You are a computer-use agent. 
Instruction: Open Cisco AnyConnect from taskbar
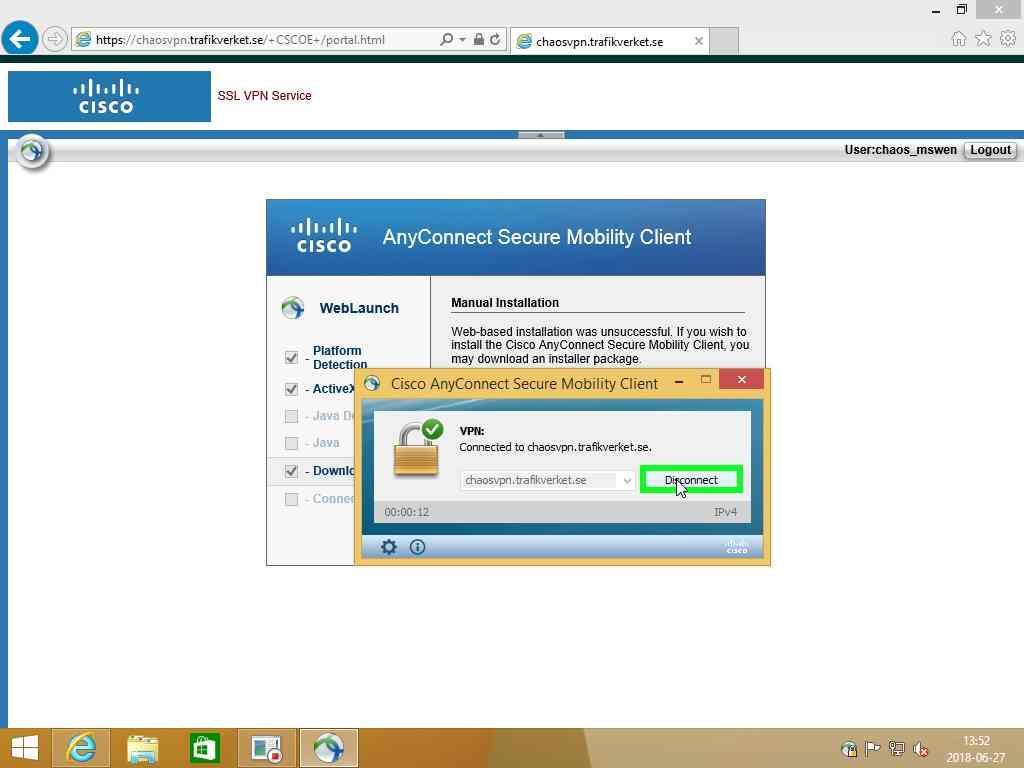pyautogui.click(x=328, y=748)
